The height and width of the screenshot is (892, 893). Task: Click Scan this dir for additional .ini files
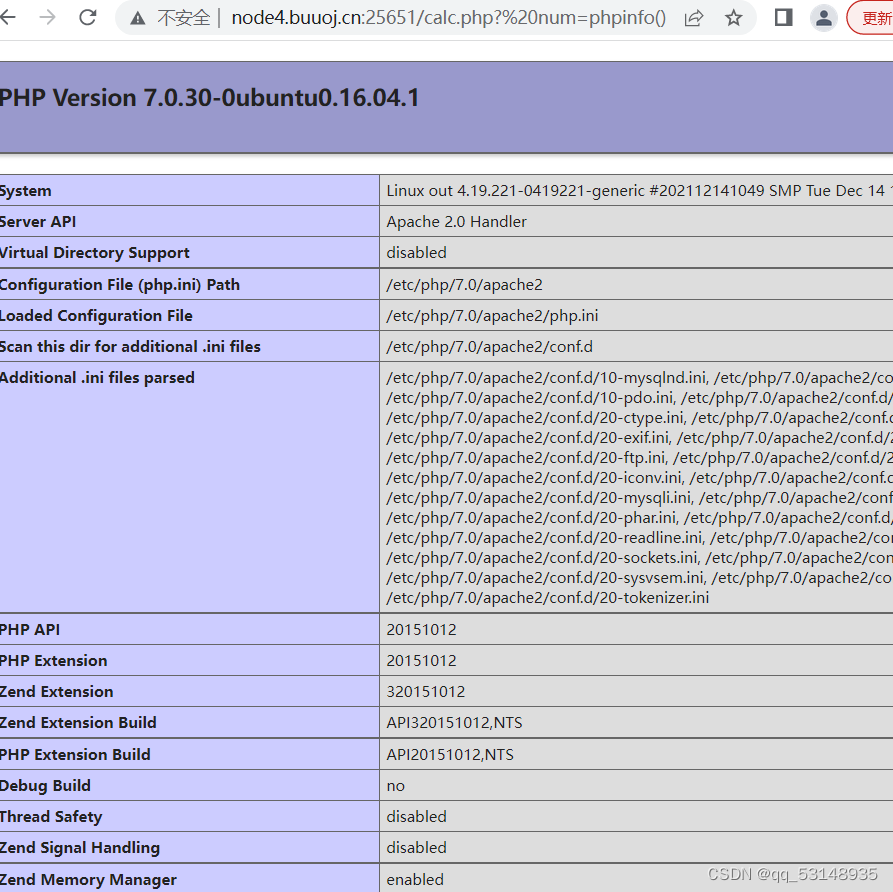pyautogui.click(x=130, y=346)
